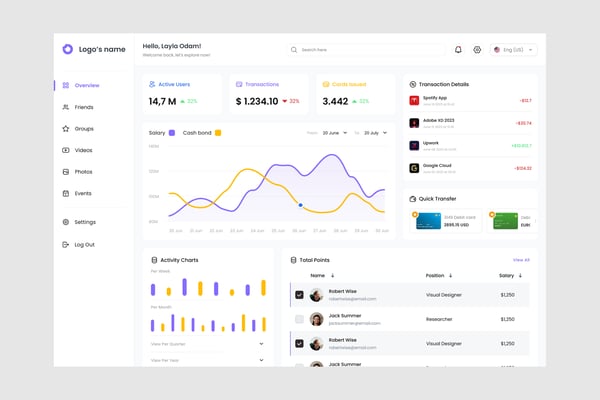
Task: Click the Events calendar icon
Action: coord(66,193)
